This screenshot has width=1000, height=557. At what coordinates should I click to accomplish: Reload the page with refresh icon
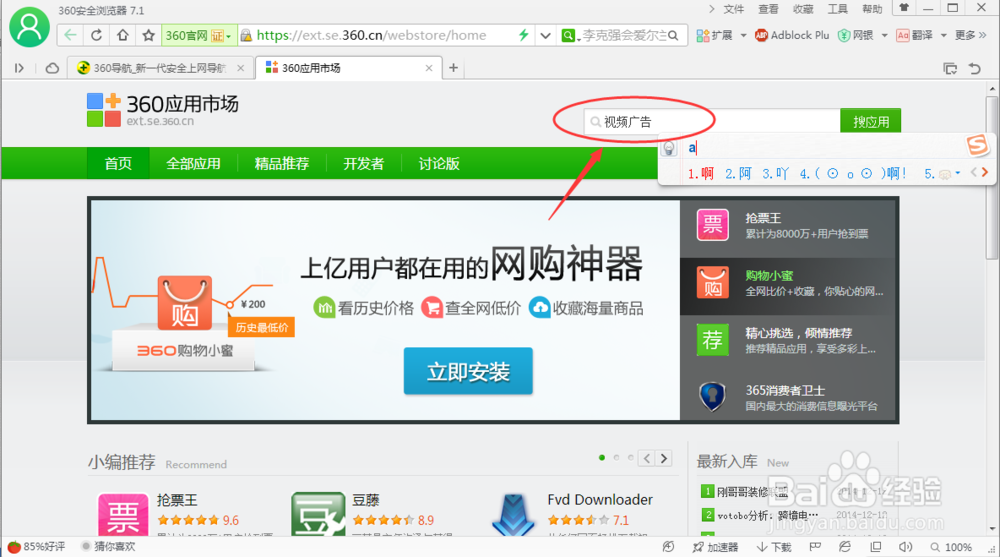tap(96, 35)
